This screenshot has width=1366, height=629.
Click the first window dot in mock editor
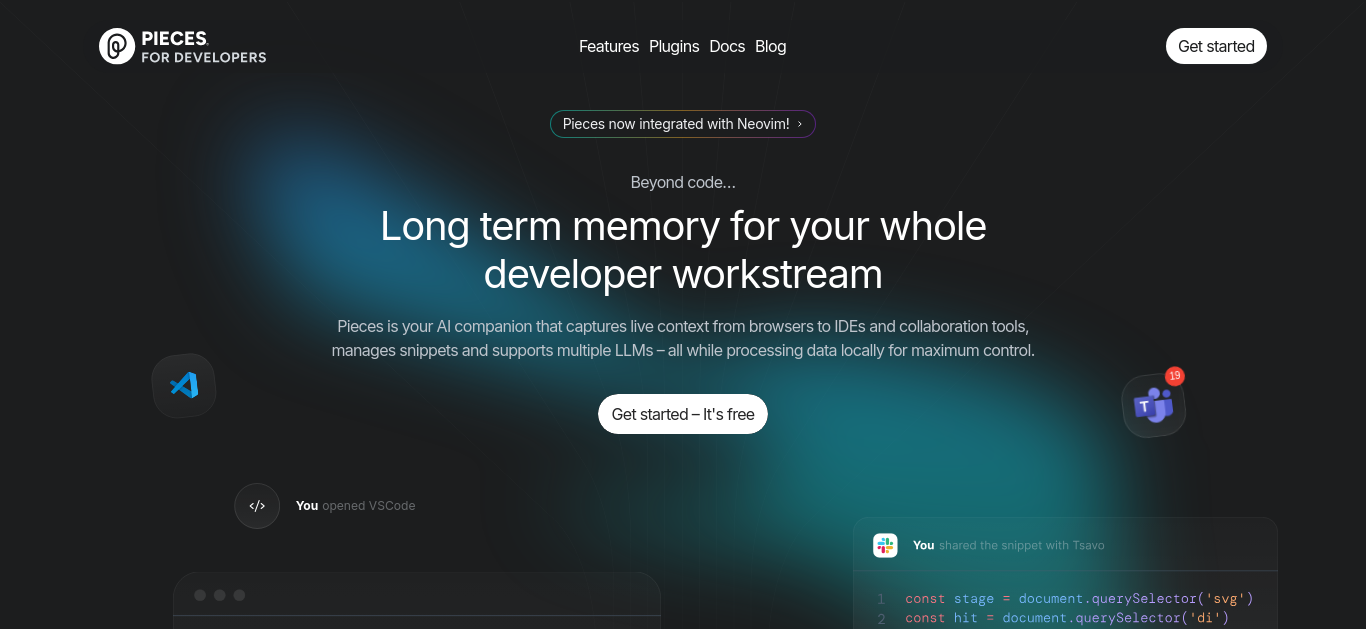point(200,595)
